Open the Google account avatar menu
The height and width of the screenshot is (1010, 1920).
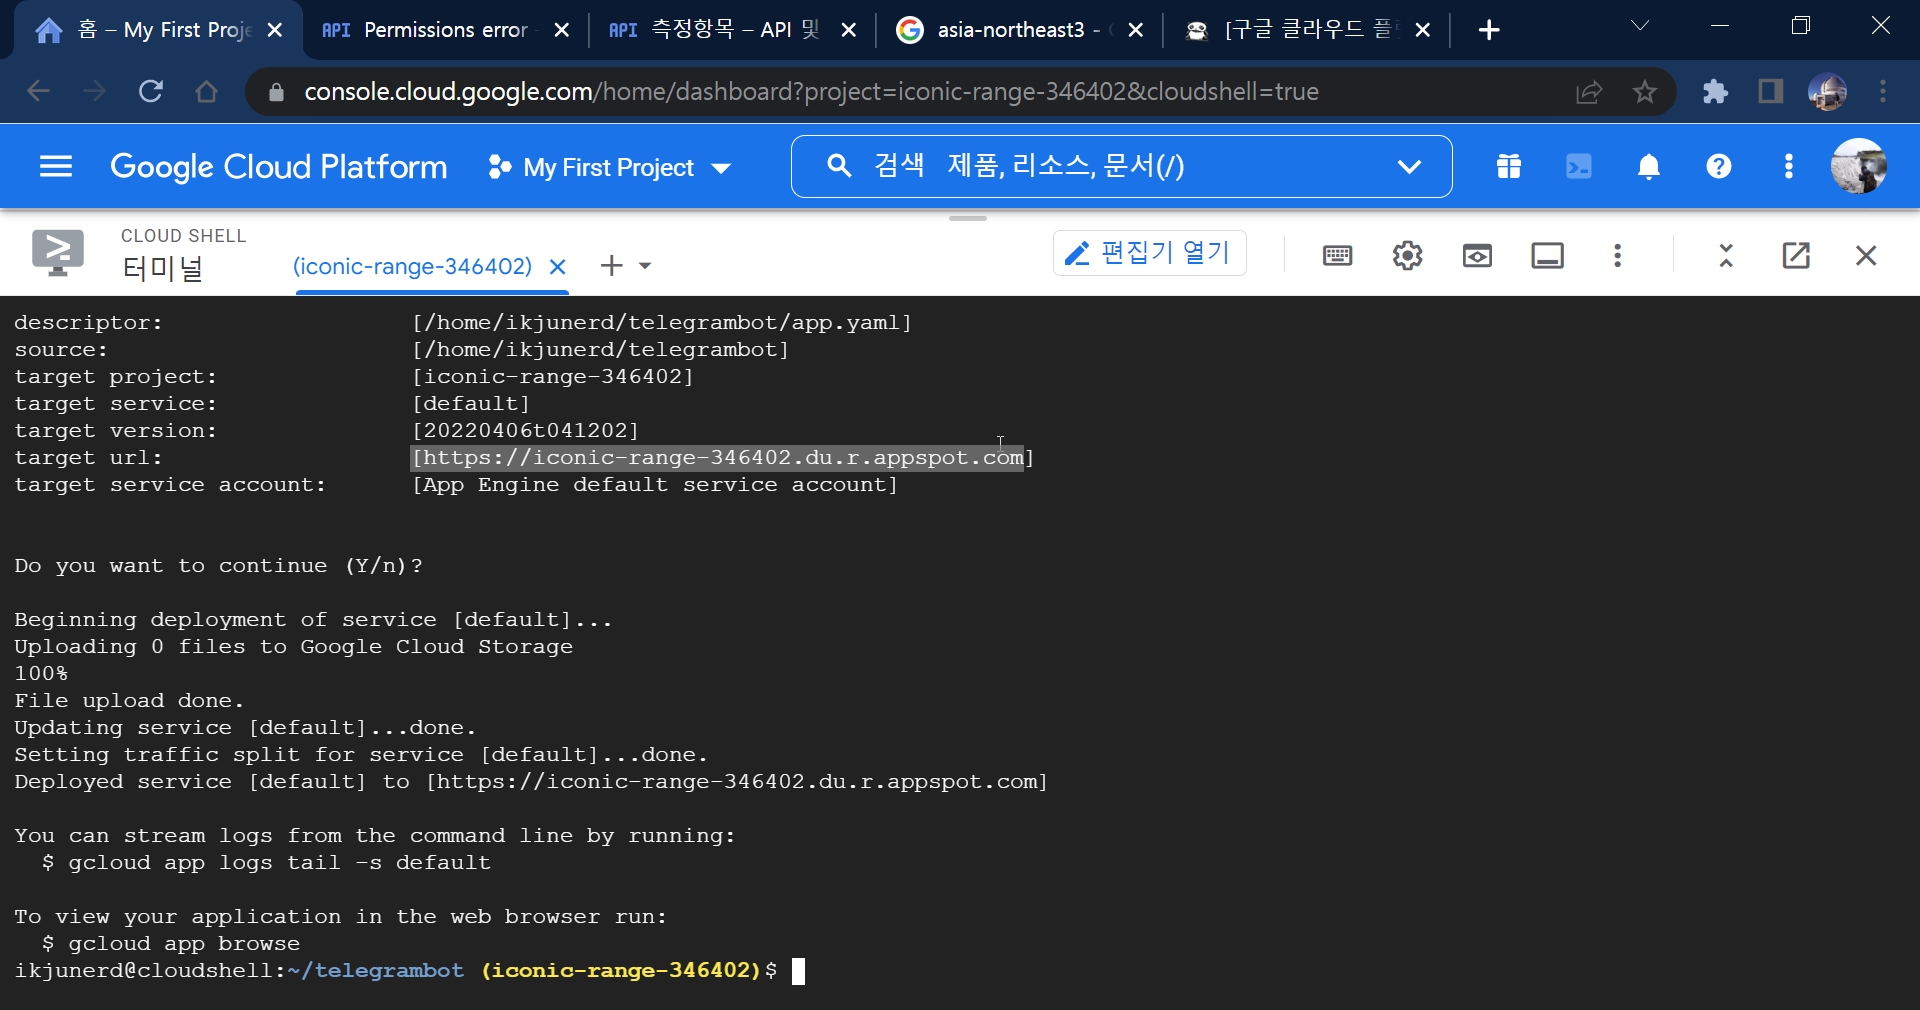1859,166
